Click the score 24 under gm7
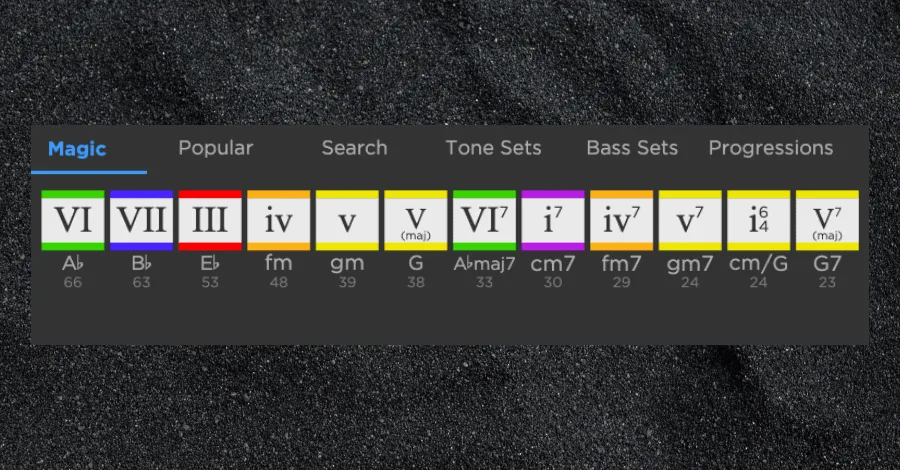The image size is (900, 470). pos(690,282)
